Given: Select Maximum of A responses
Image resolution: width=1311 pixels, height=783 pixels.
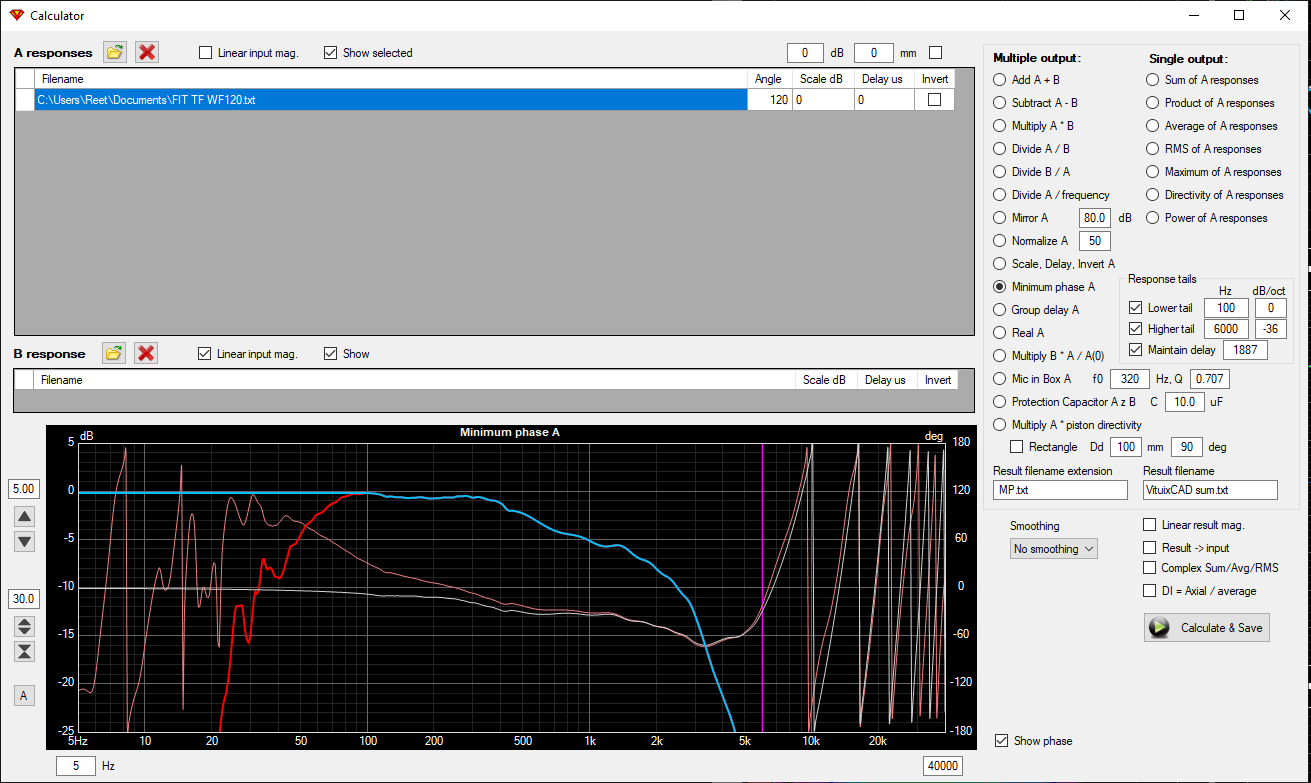Looking at the screenshot, I should point(1152,172).
